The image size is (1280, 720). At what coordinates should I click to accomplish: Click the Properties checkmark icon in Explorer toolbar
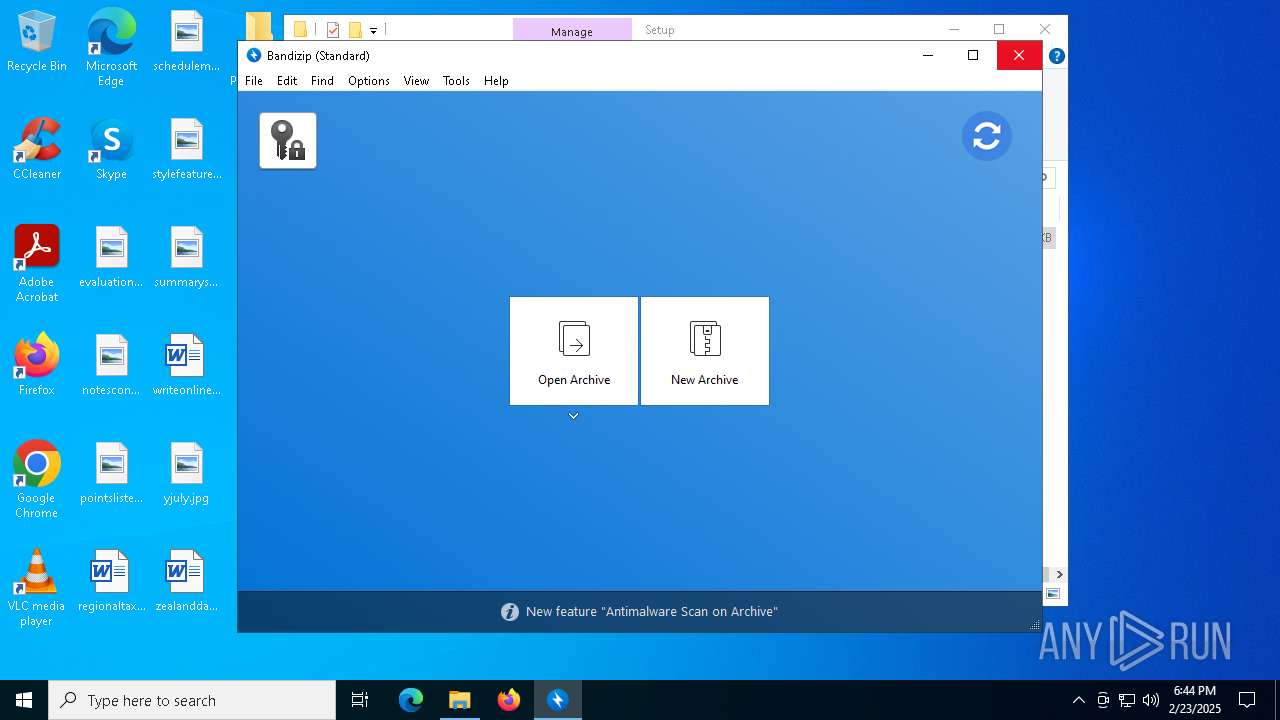click(333, 30)
